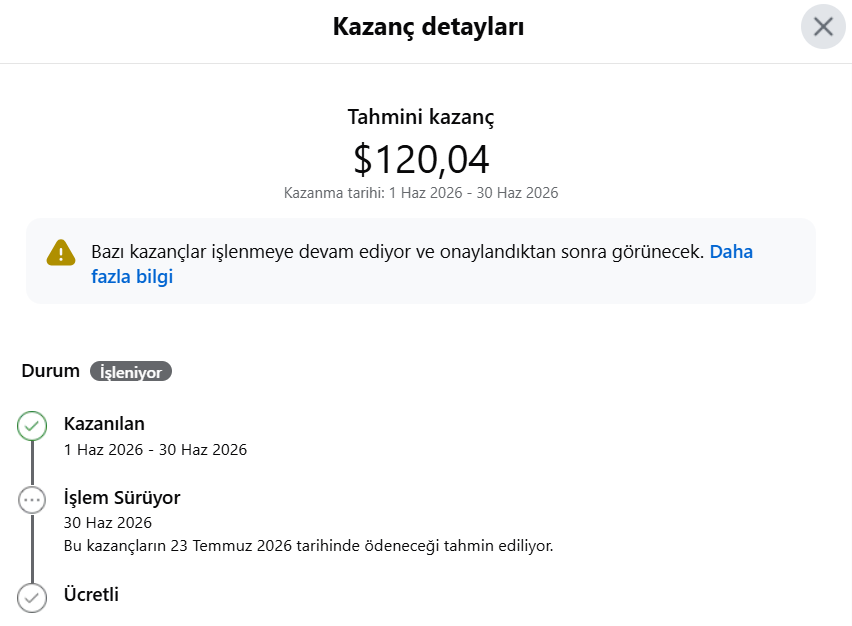Select the İşleniyor status badge
Image resolution: width=852 pixels, height=626 pixels.
pos(131,372)
